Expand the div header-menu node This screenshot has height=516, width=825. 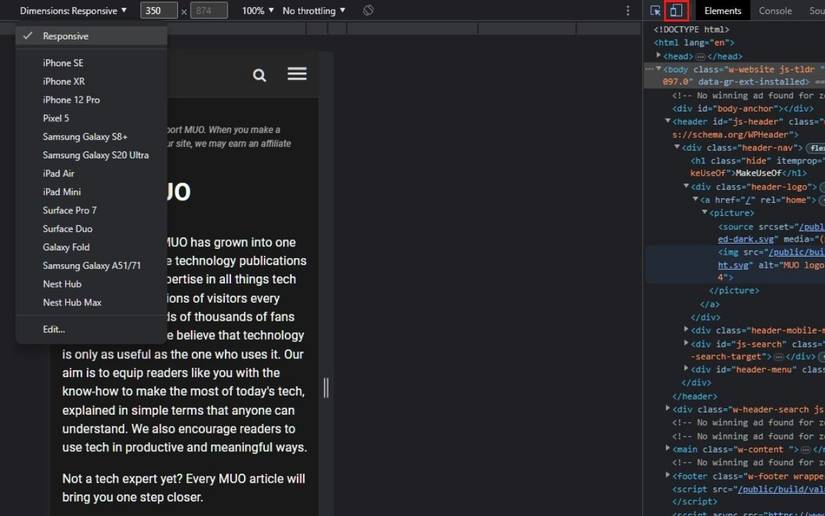pos(686,369)
